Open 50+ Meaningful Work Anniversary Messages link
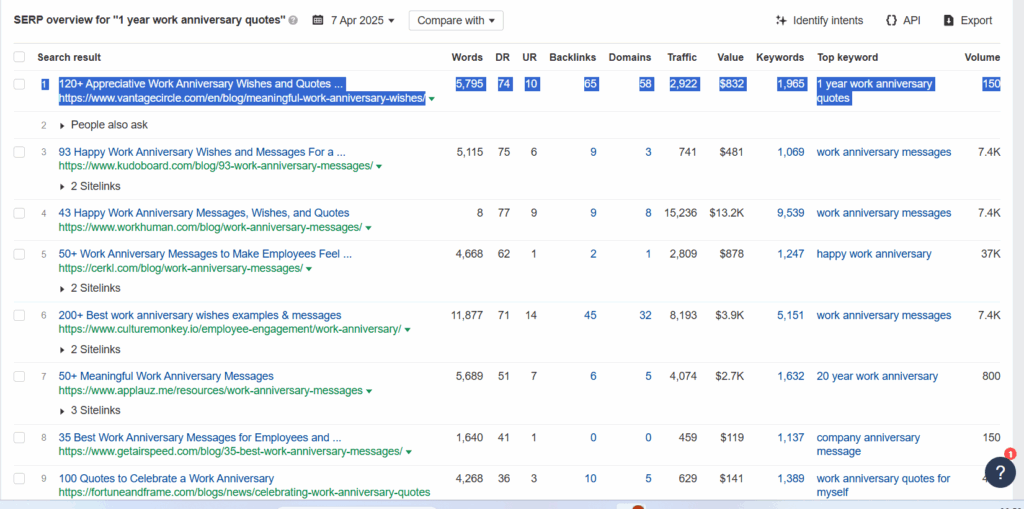This screenshot has width=1024, height=509. 166,376
